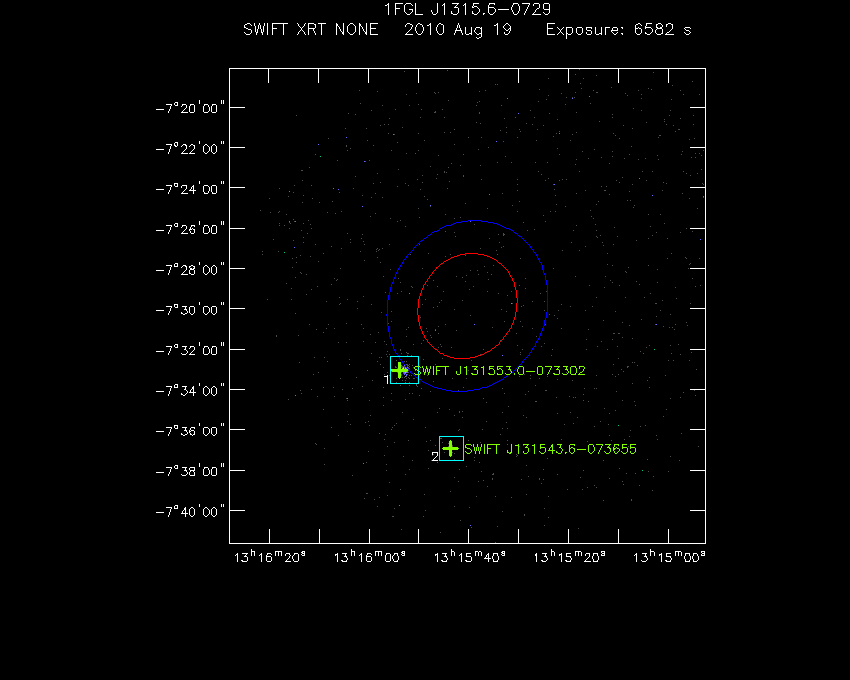Click declination label -7°36'00"
This screenshot has width=850, height=680.
[x=190, y=431]
